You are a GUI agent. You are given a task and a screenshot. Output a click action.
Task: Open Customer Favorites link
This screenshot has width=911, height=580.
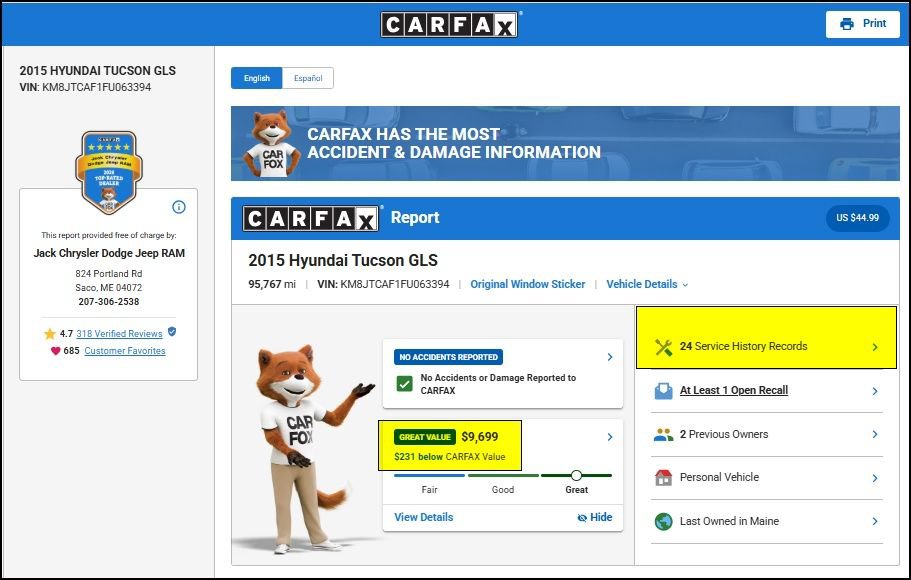125,350
